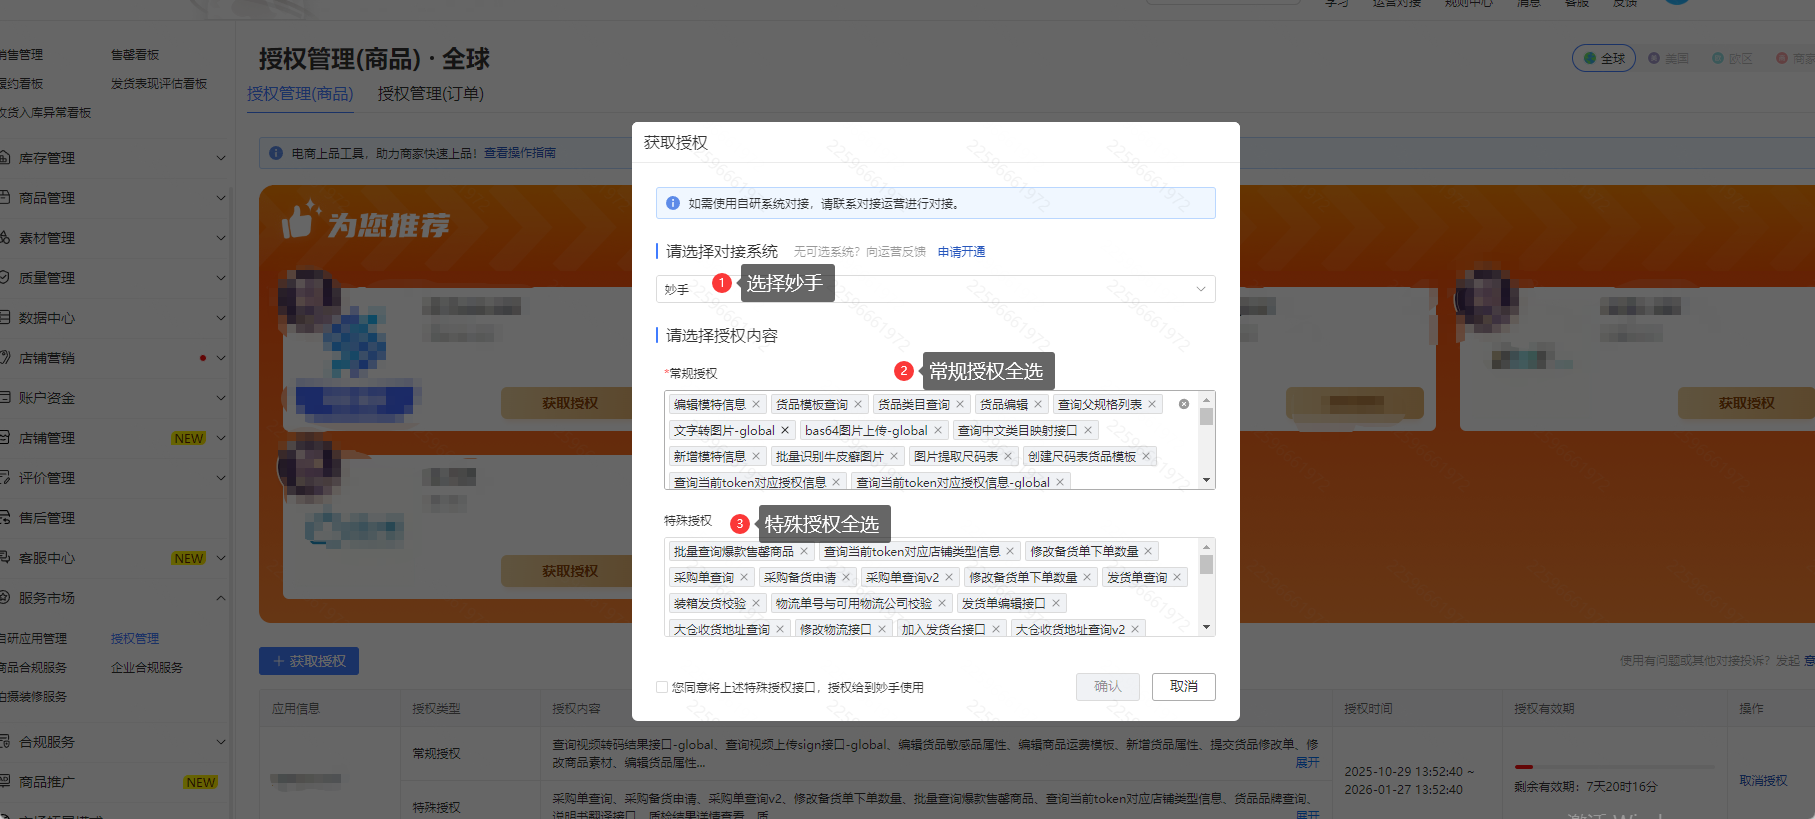Viewport: 1815px width, 819px height.
Task: Remove the 图片提取尺码表 tag using its X icon
Action: tap(1008, 456)
